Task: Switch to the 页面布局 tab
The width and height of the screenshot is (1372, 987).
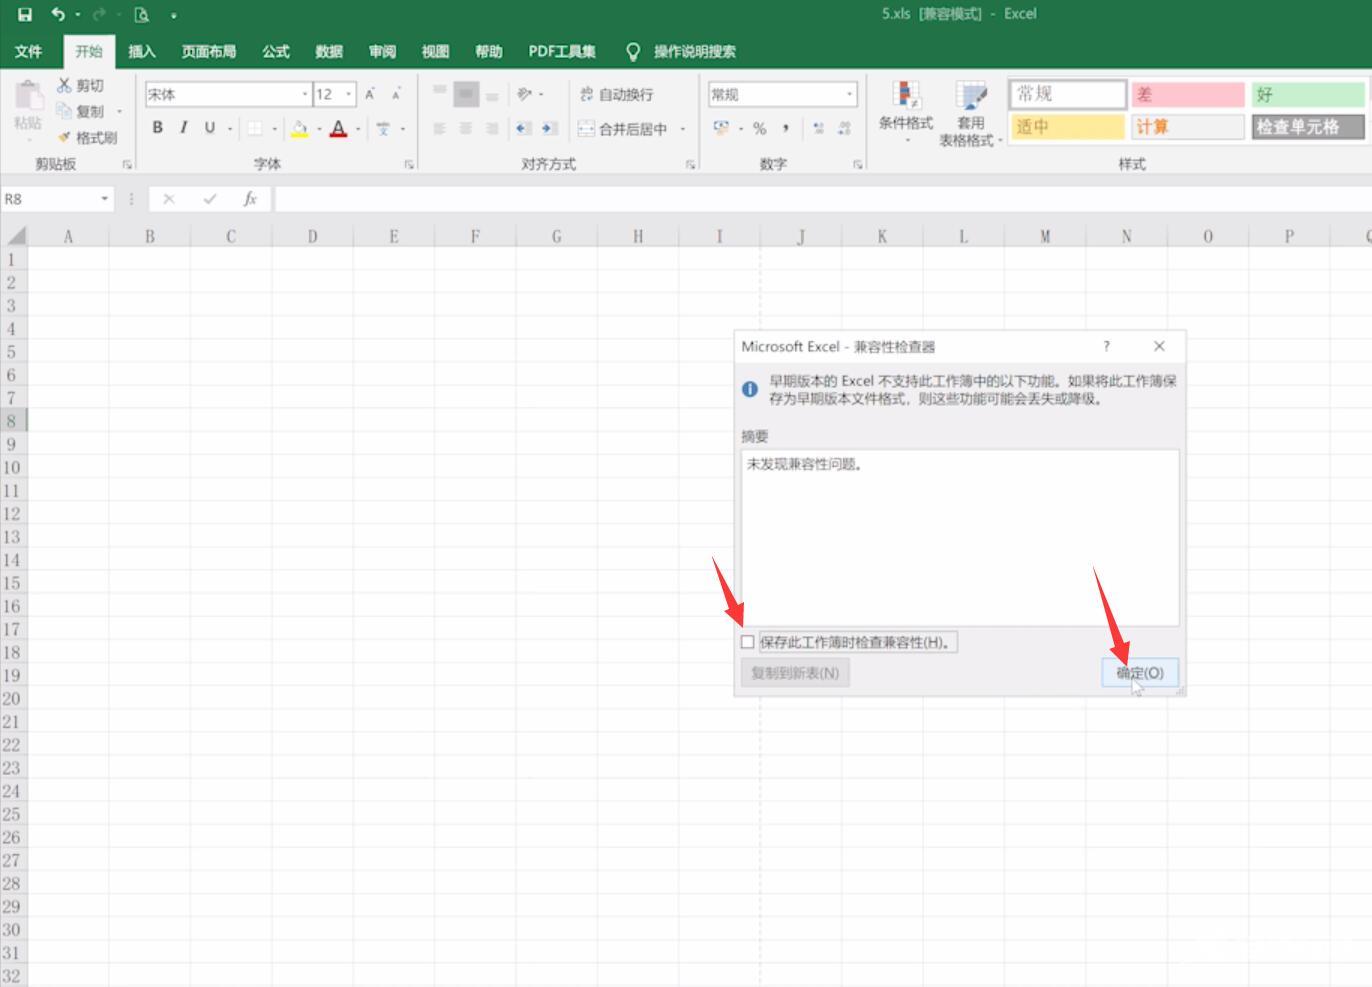Action: click(209, 51)
